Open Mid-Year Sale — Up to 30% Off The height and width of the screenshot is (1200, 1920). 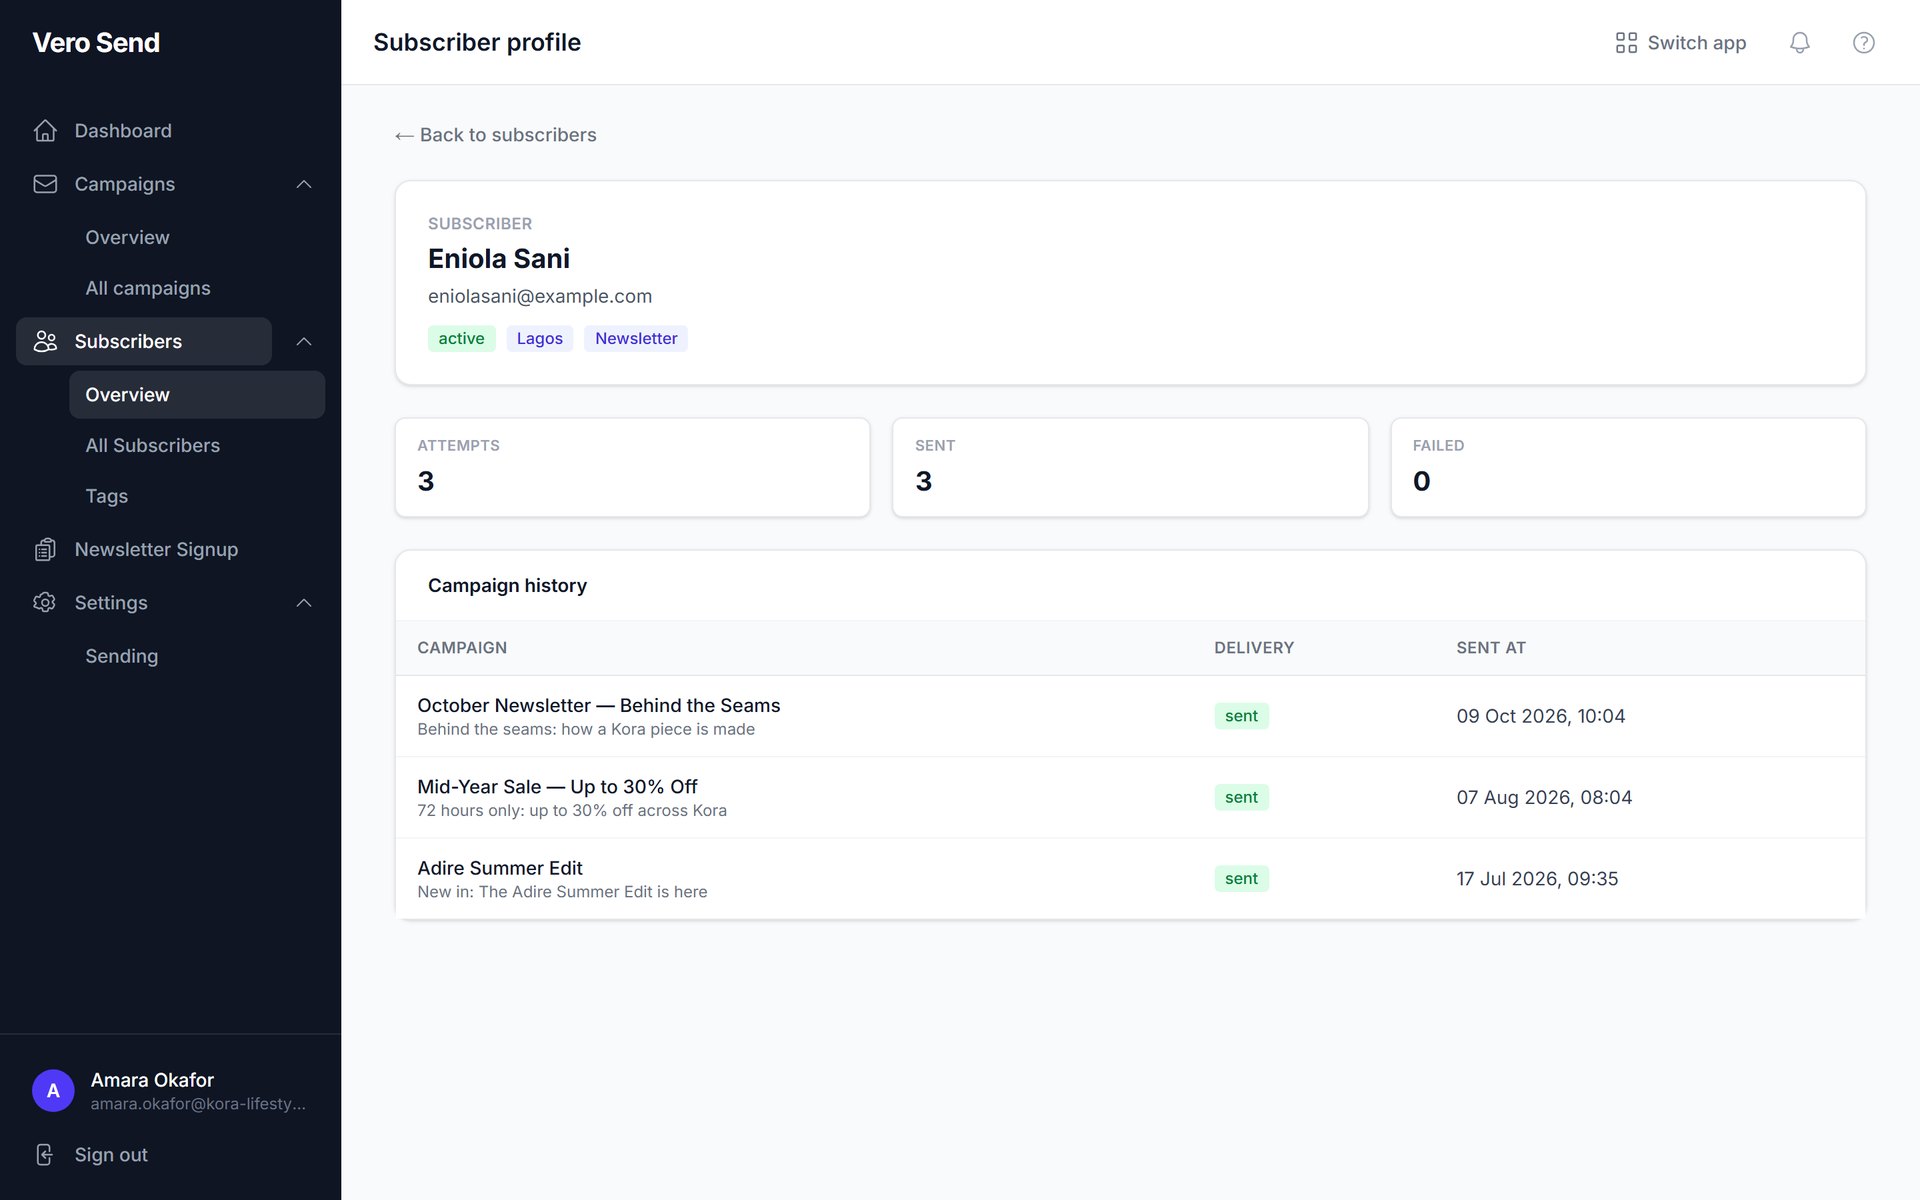(557, 787)
